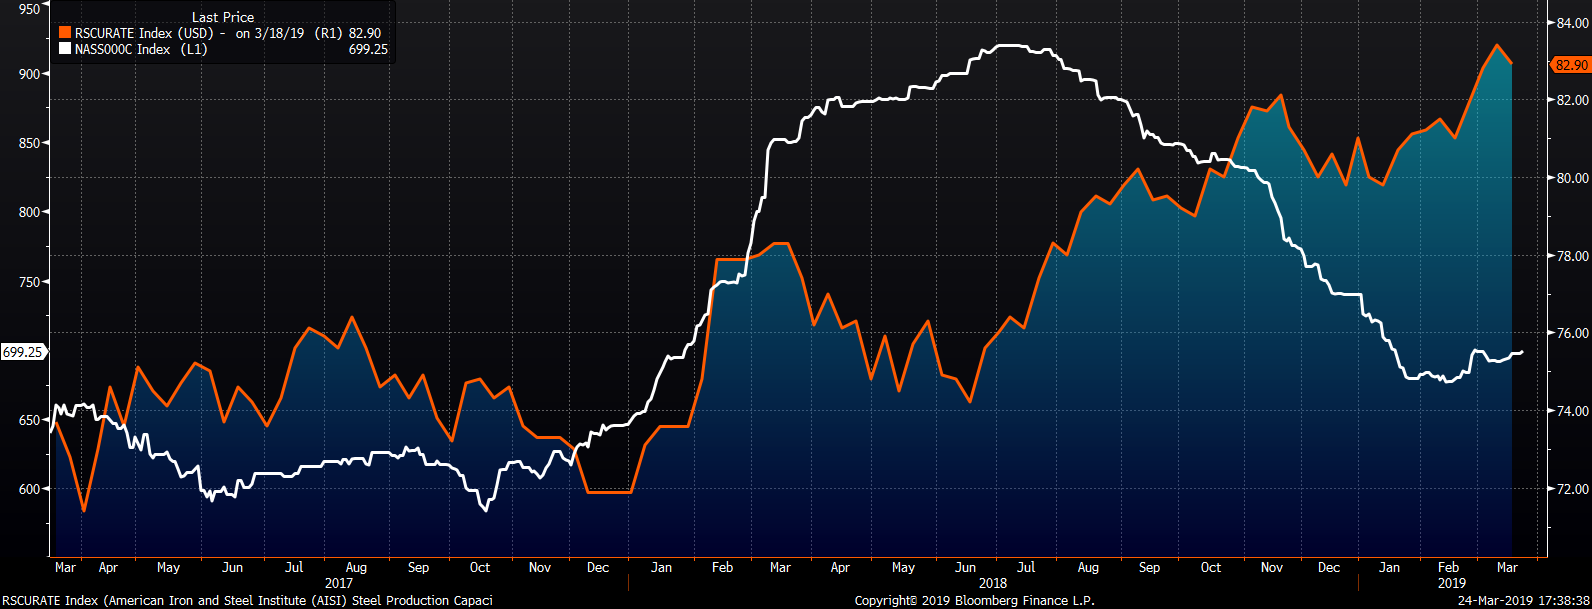Select the RSCURATE Index legend entry
Viewport: 1592px width, 609px height.
[144, 34]
